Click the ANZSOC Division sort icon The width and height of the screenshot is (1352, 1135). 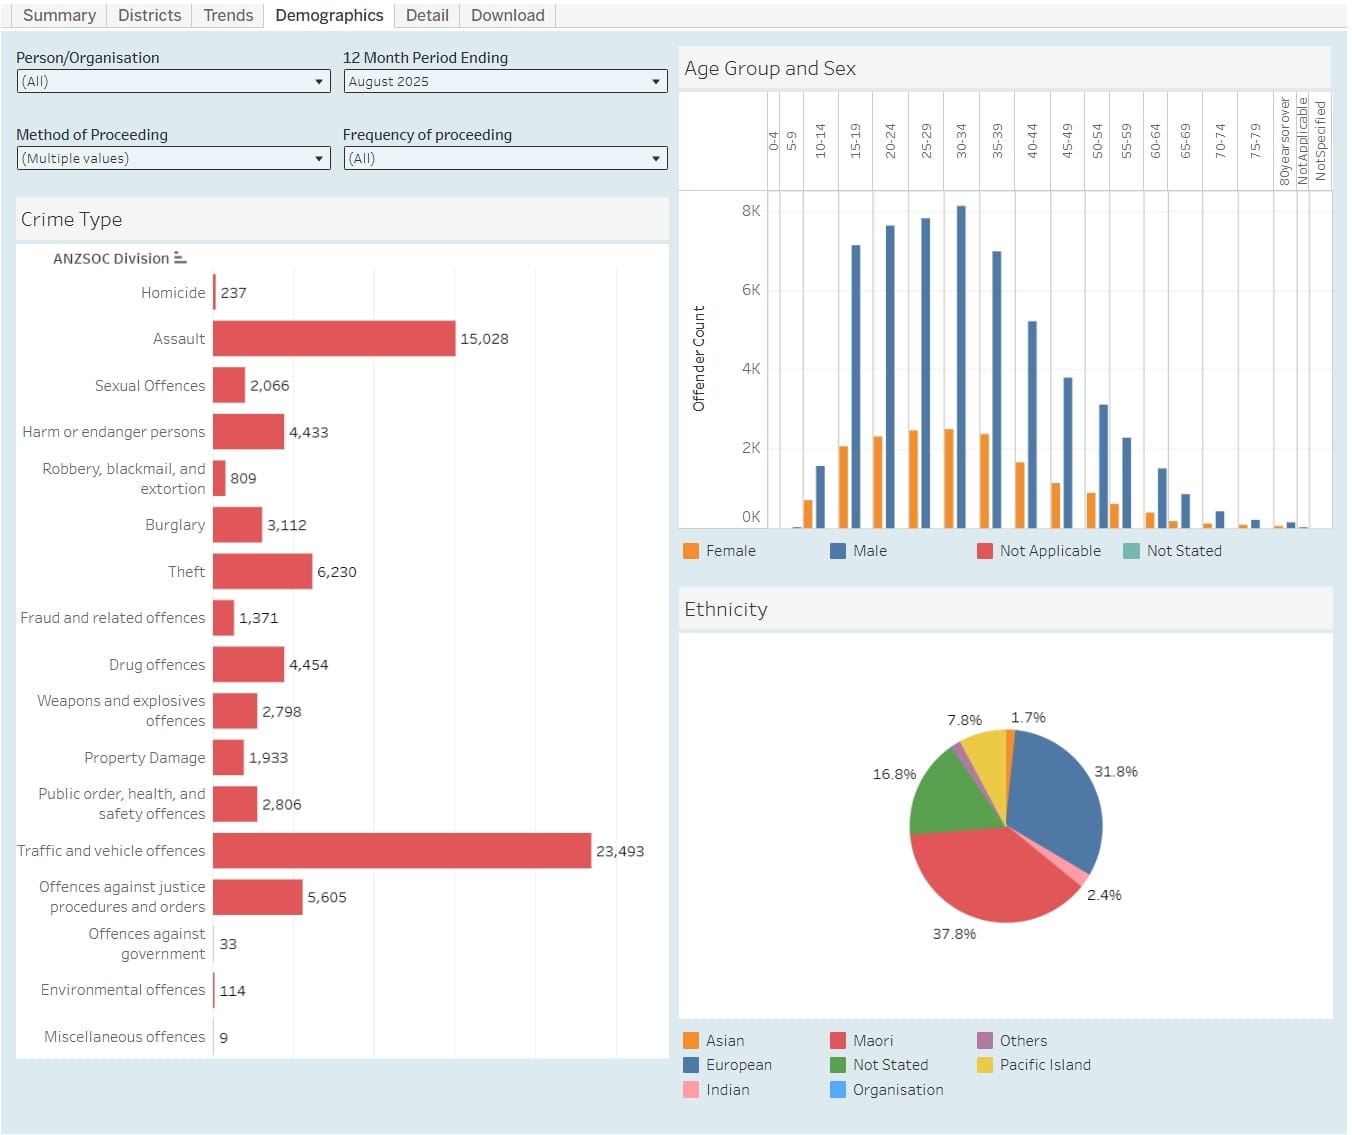click(180, 258)
